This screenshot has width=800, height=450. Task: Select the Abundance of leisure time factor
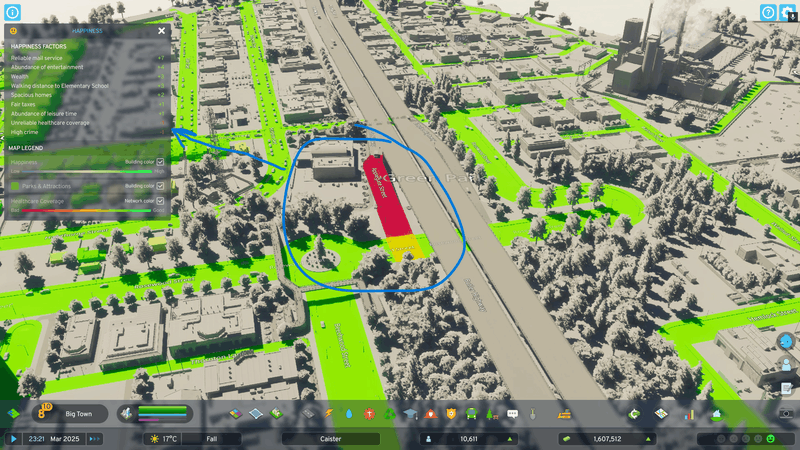click(87, 114)
